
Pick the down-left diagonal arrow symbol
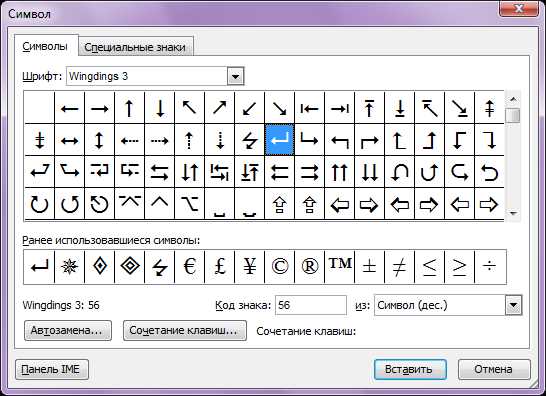[x=250, y=108]
